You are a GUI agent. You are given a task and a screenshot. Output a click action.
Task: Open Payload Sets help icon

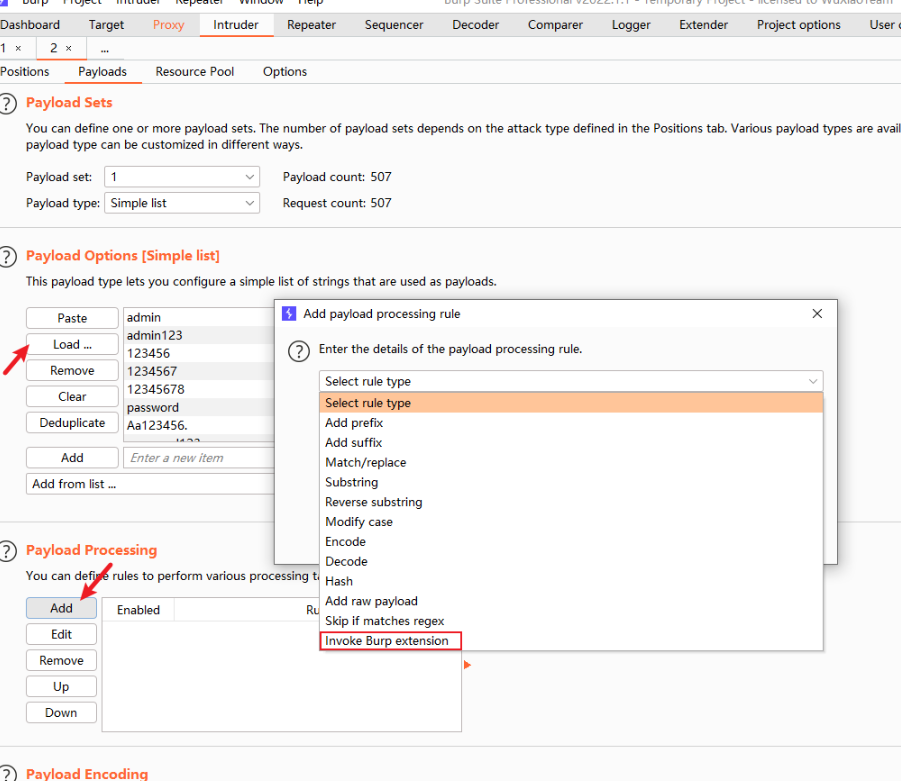click(7, 104)
